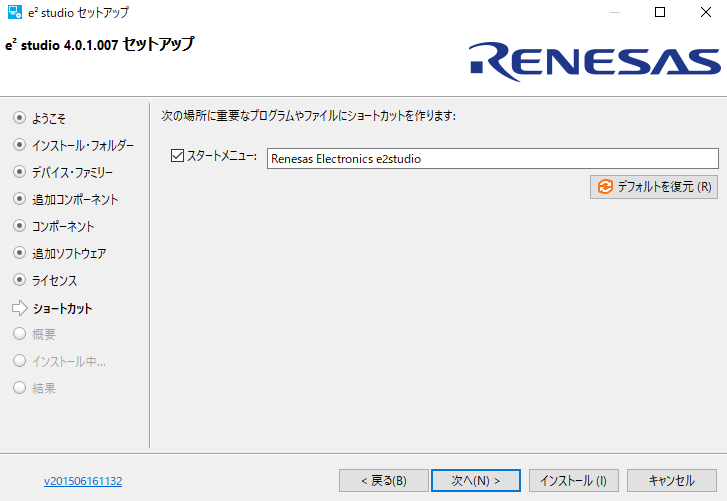Proceed with the 次へ(N) button
This screenshot has width=727, height=501.
[x=476, y=481]
